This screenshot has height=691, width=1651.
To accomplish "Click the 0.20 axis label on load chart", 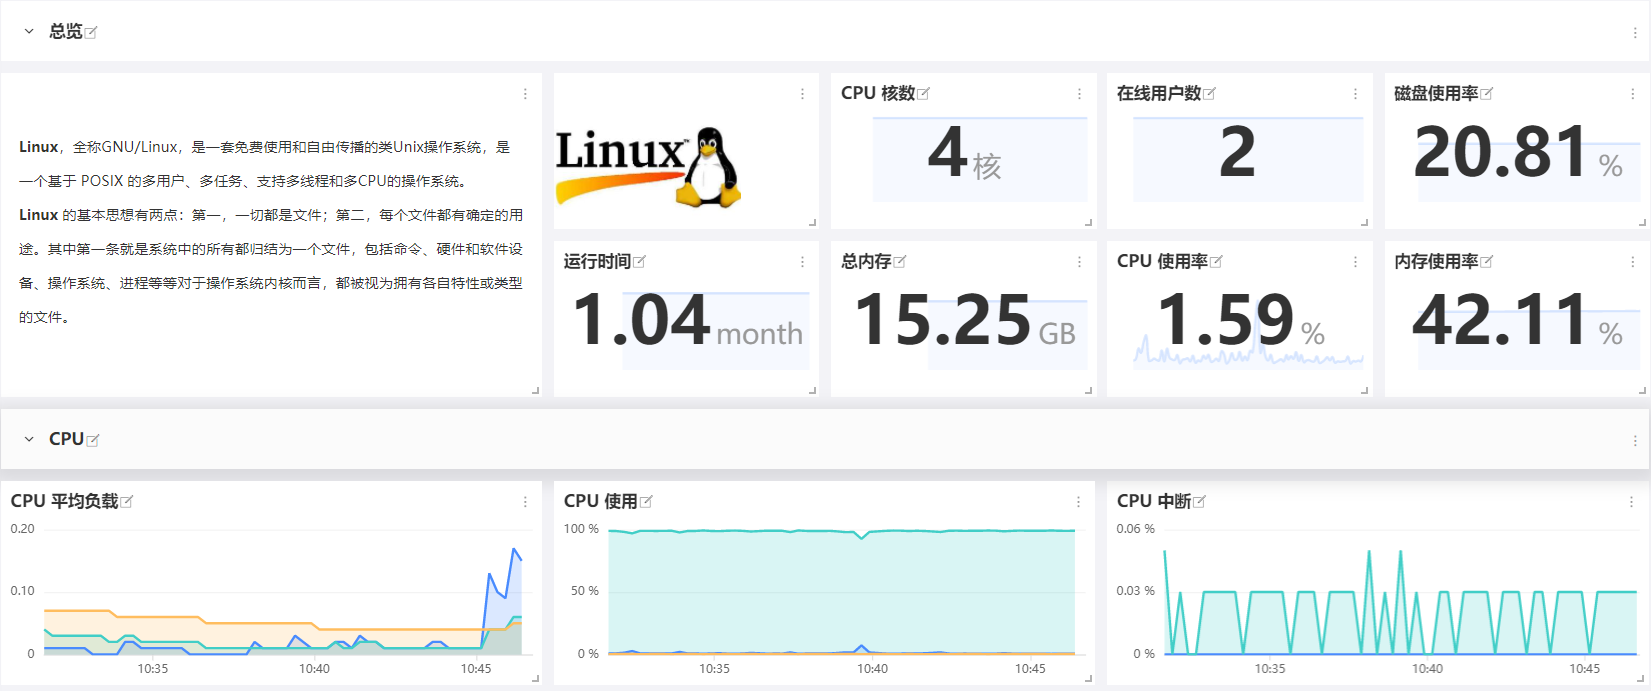I will [22, 529].
